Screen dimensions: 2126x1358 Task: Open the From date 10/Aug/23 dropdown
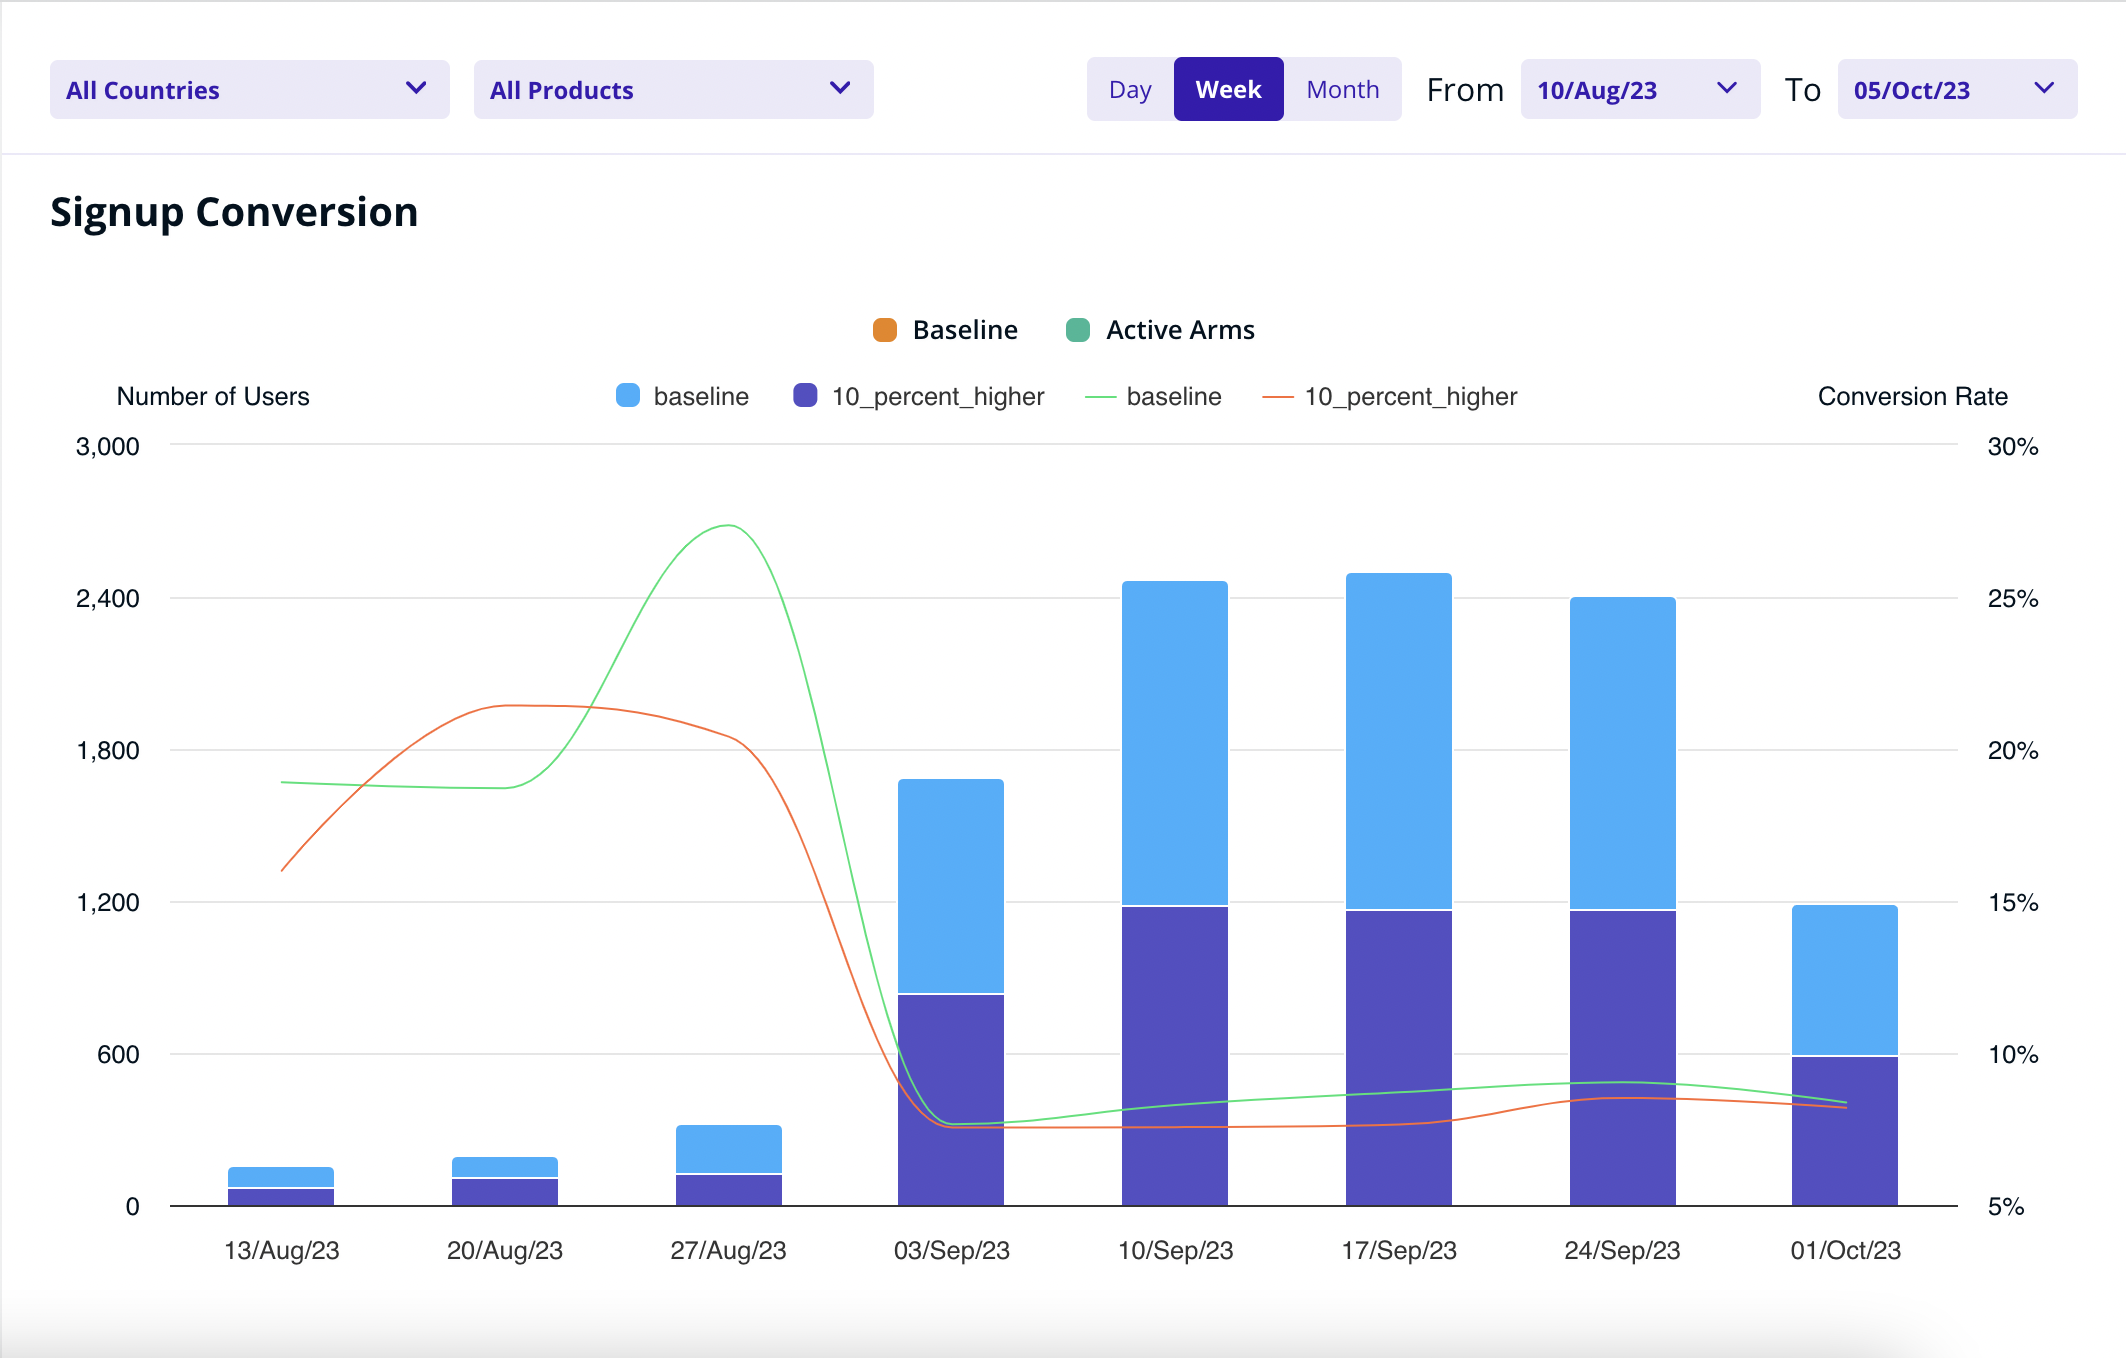pyautogui.click(x=1639, y=90)
